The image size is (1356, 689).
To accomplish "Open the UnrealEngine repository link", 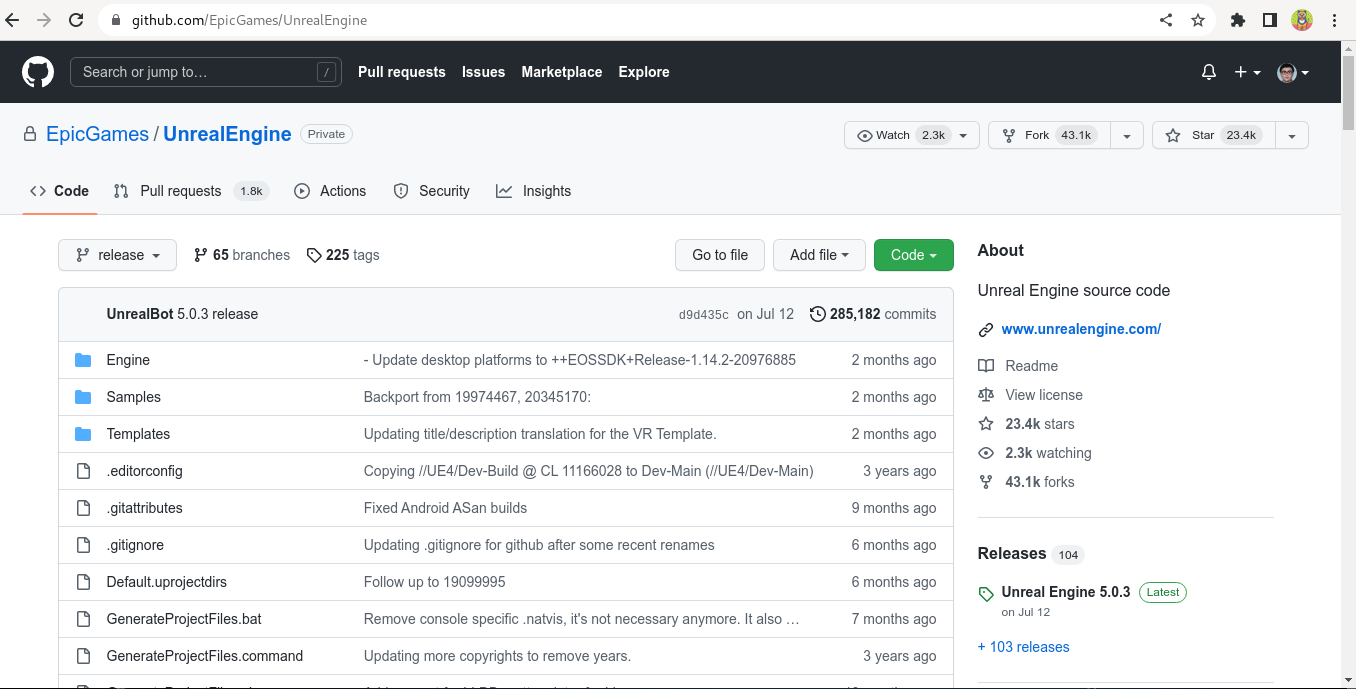I will click(x=227, y=134).
